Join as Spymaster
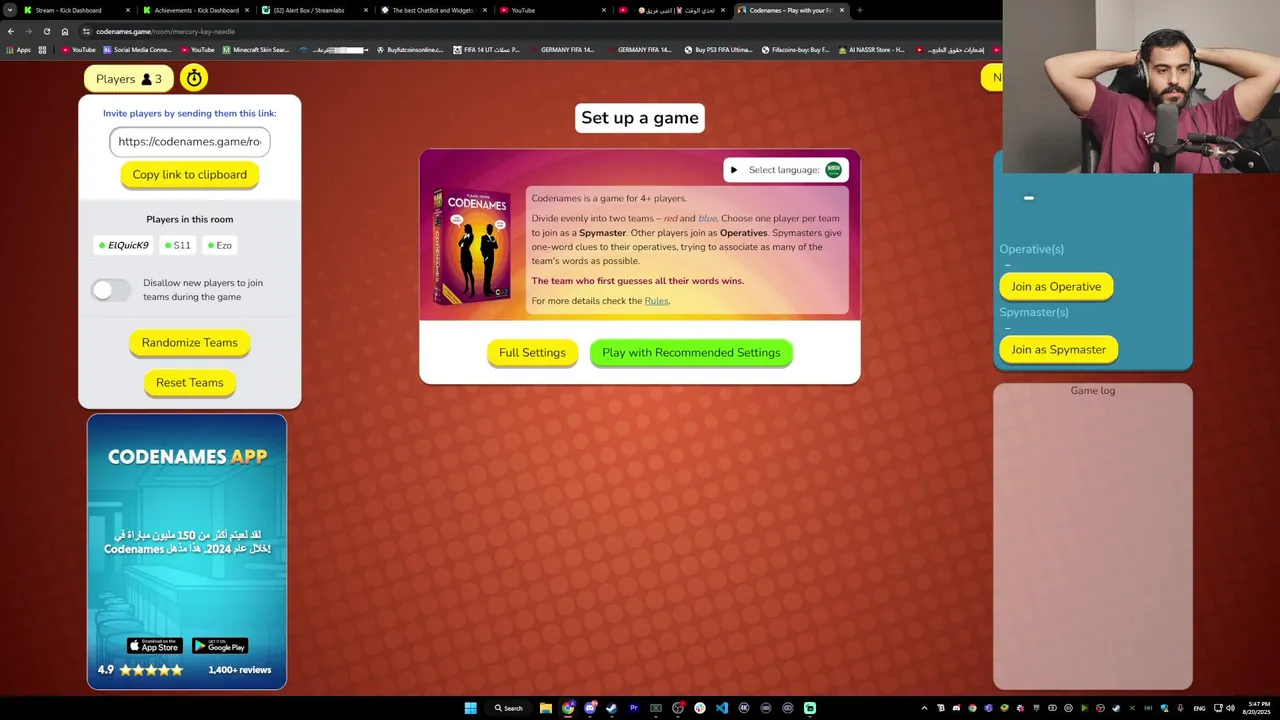 click(1058, 350)
